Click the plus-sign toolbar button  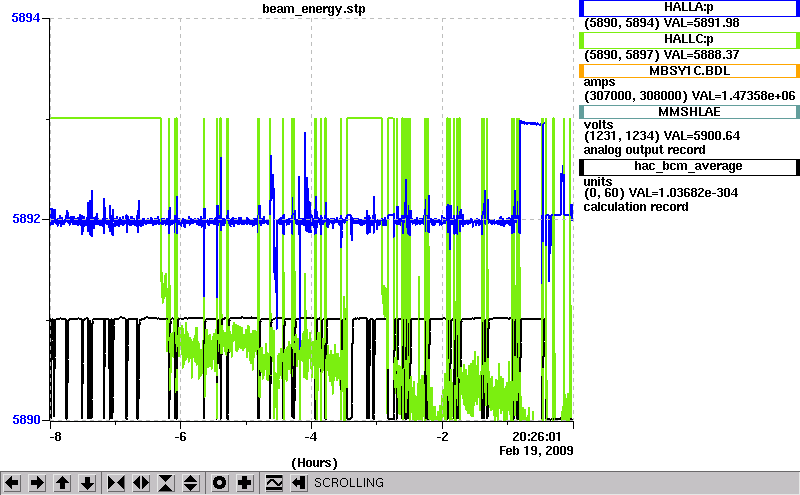pyautogui.click(x=245, y=483)
